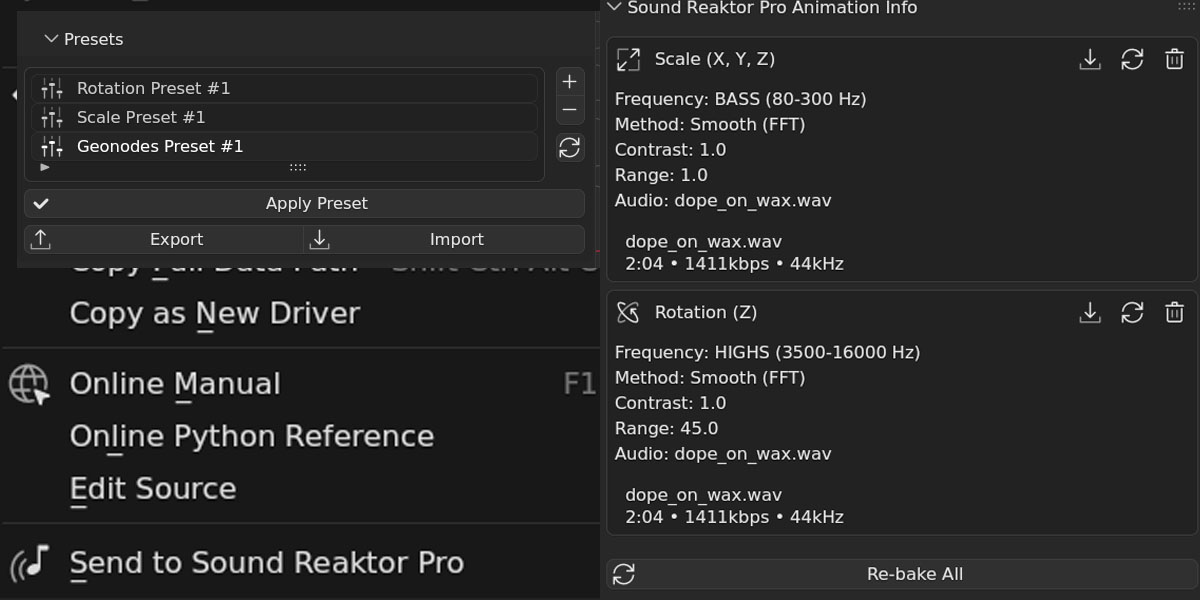This screenshot has height=600, width=1200.
Task: Expand the preset list filter triangle
Action: point(44,168)
